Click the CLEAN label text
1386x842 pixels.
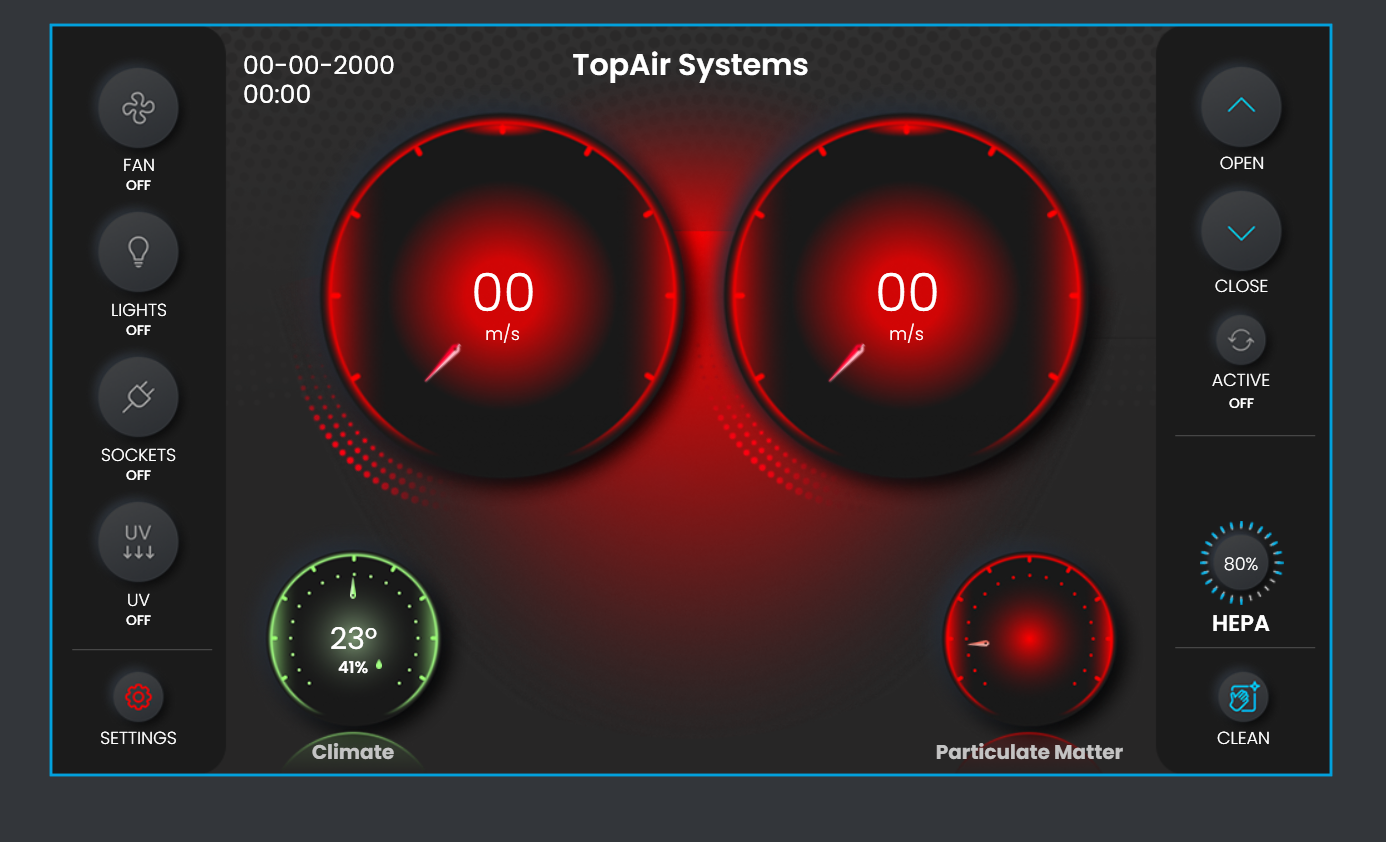(1243, 738)
